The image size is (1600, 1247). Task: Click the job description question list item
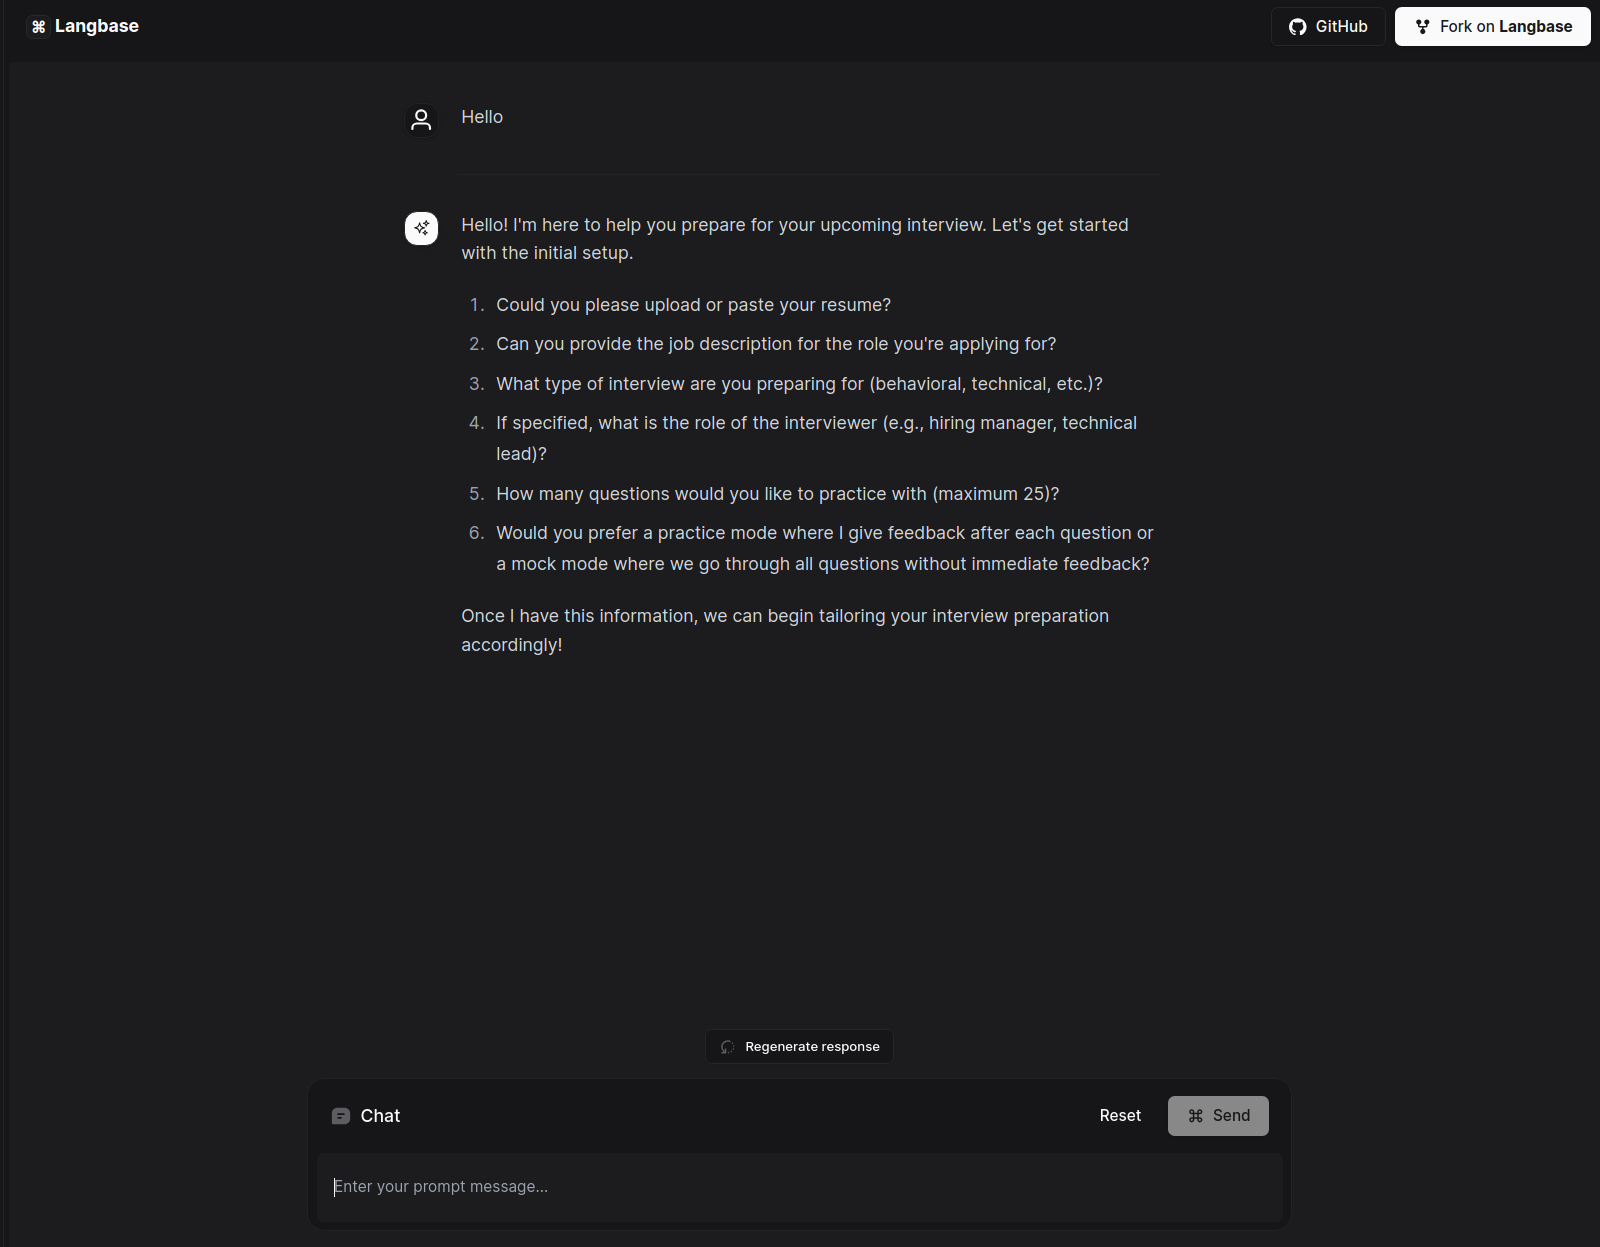[x=776, y=344]
